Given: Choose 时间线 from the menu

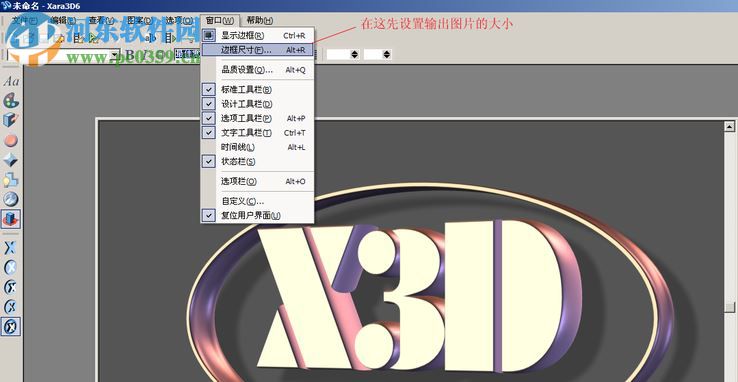Looking at the screenshot, I should 257,147.
